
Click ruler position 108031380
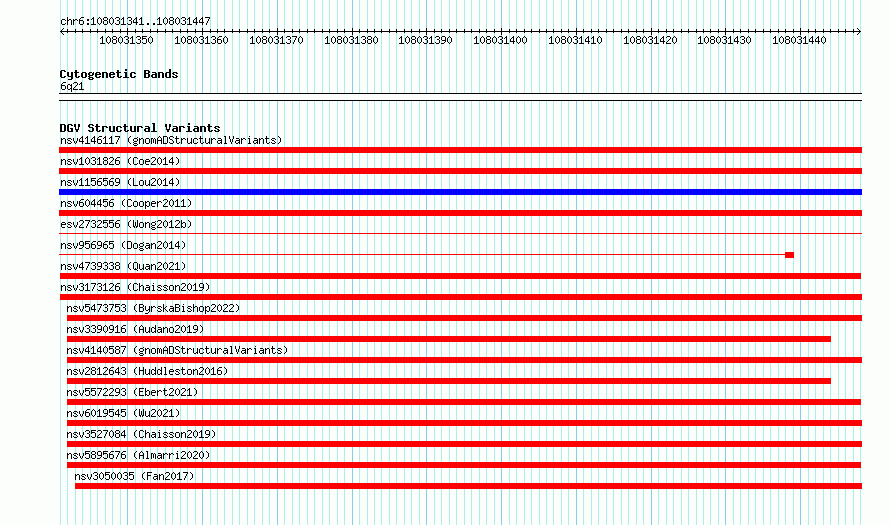pos(351,40)
